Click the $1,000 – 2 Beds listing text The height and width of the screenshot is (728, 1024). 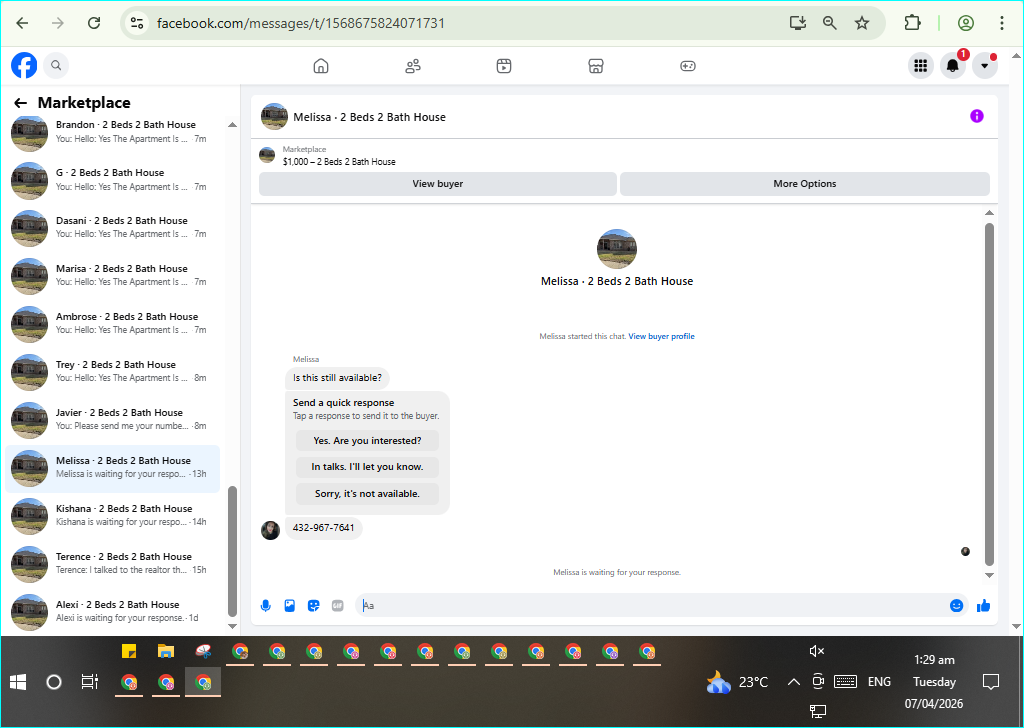point(339,162)
